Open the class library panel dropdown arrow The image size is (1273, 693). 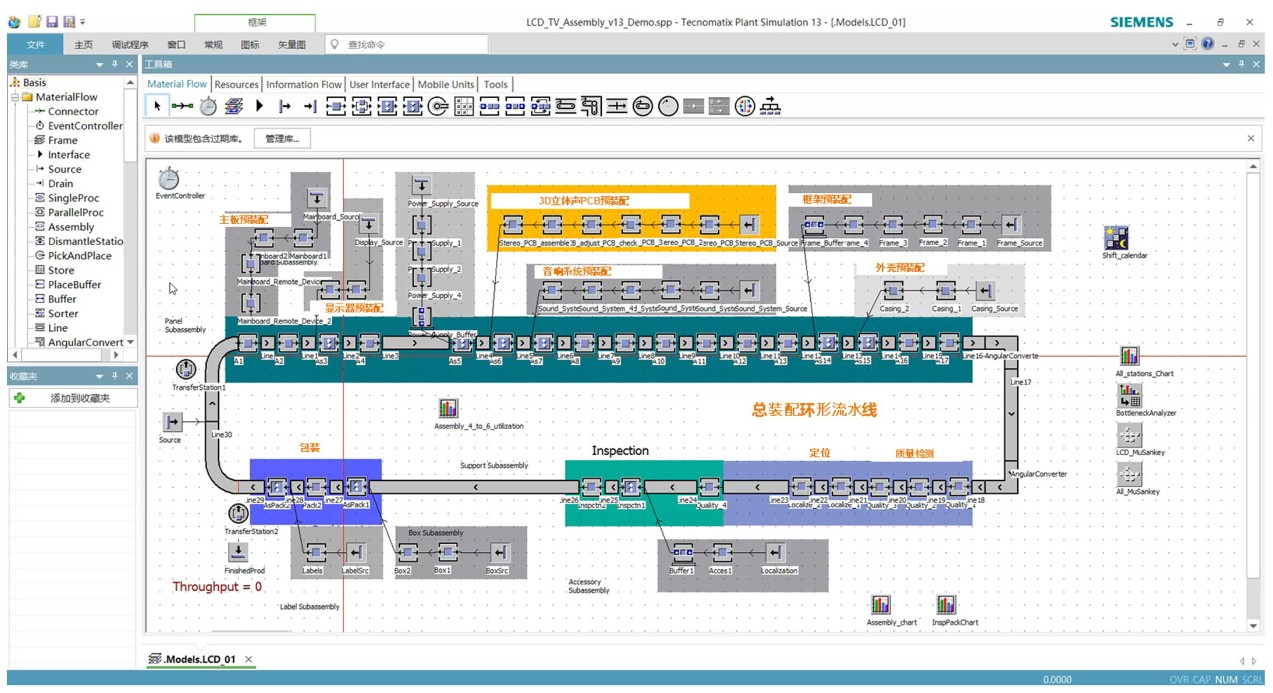[99, 64]
